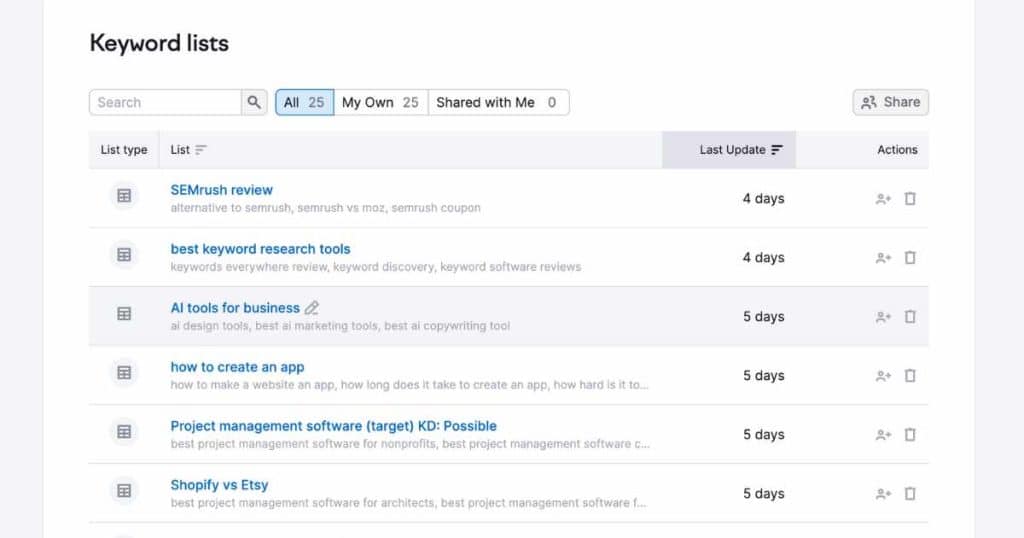Click list type icon for AI tools for business

[x=124, y=313]
